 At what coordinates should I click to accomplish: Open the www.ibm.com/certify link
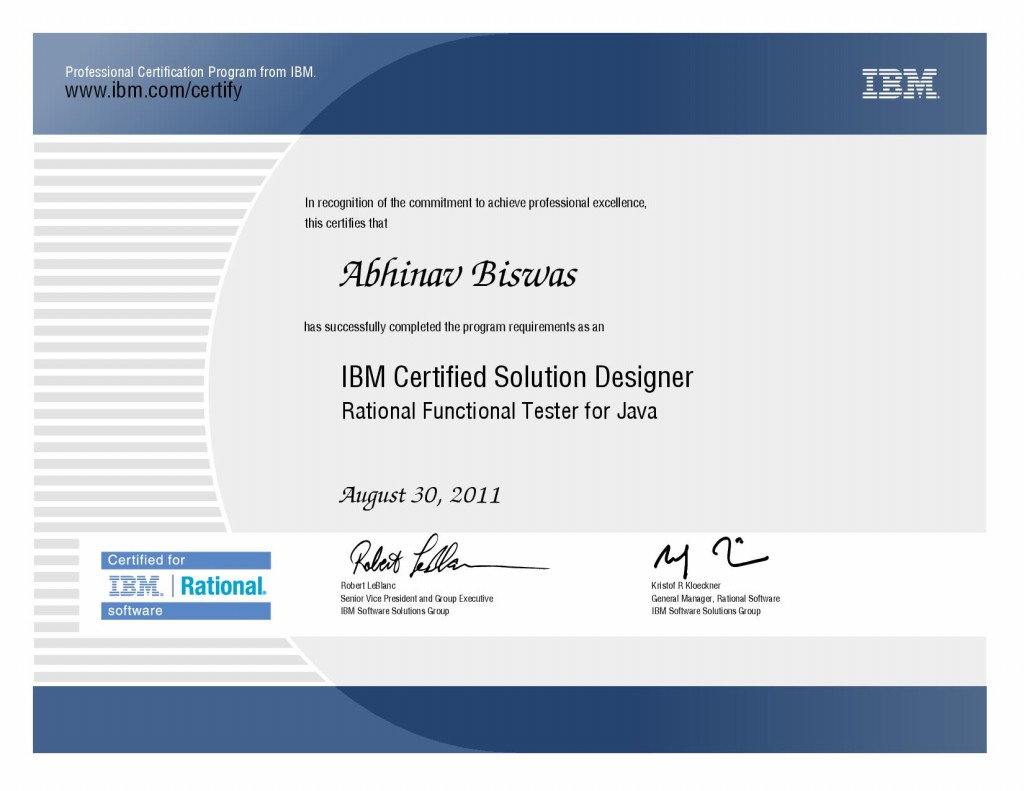153,90
